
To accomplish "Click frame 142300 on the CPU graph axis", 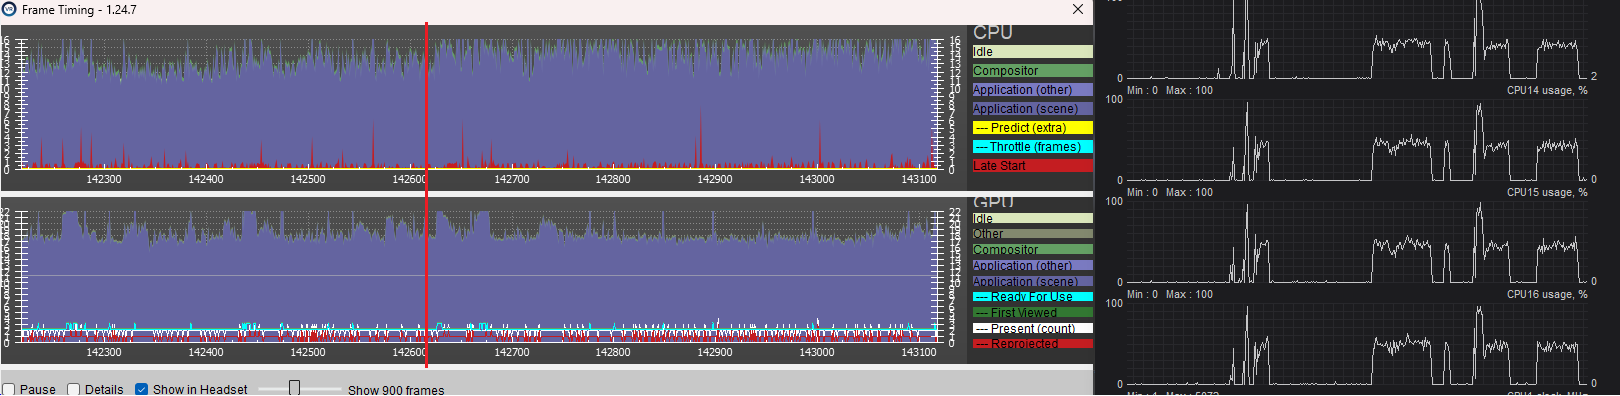I will tap(104, 180).
